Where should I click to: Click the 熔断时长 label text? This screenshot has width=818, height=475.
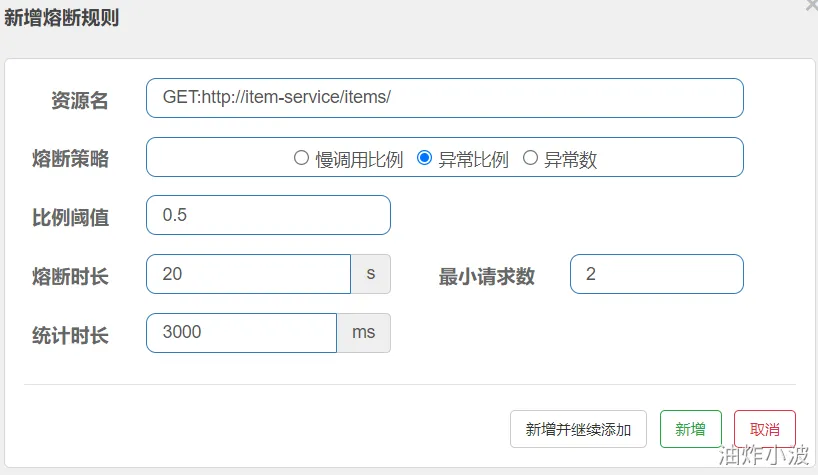(70, 276)
